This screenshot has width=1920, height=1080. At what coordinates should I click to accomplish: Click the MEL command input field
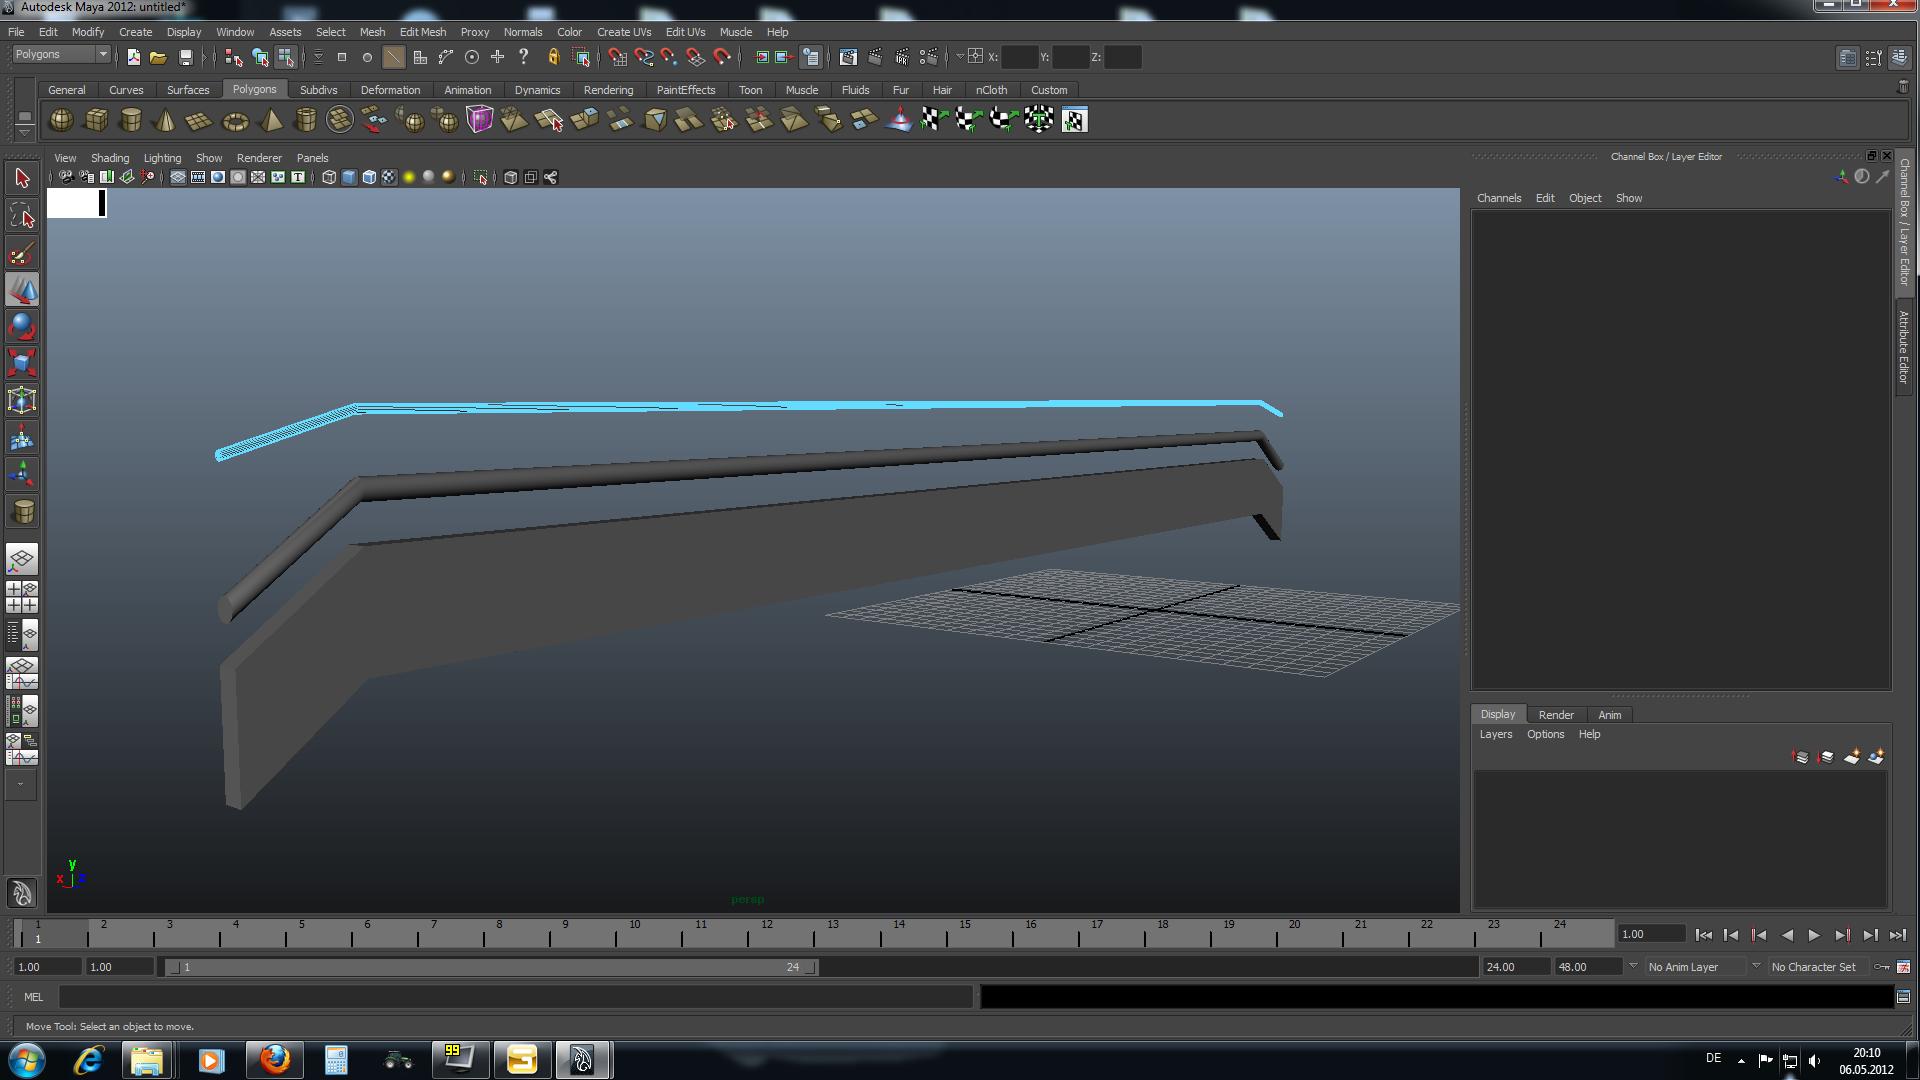(x=515, y=997)
